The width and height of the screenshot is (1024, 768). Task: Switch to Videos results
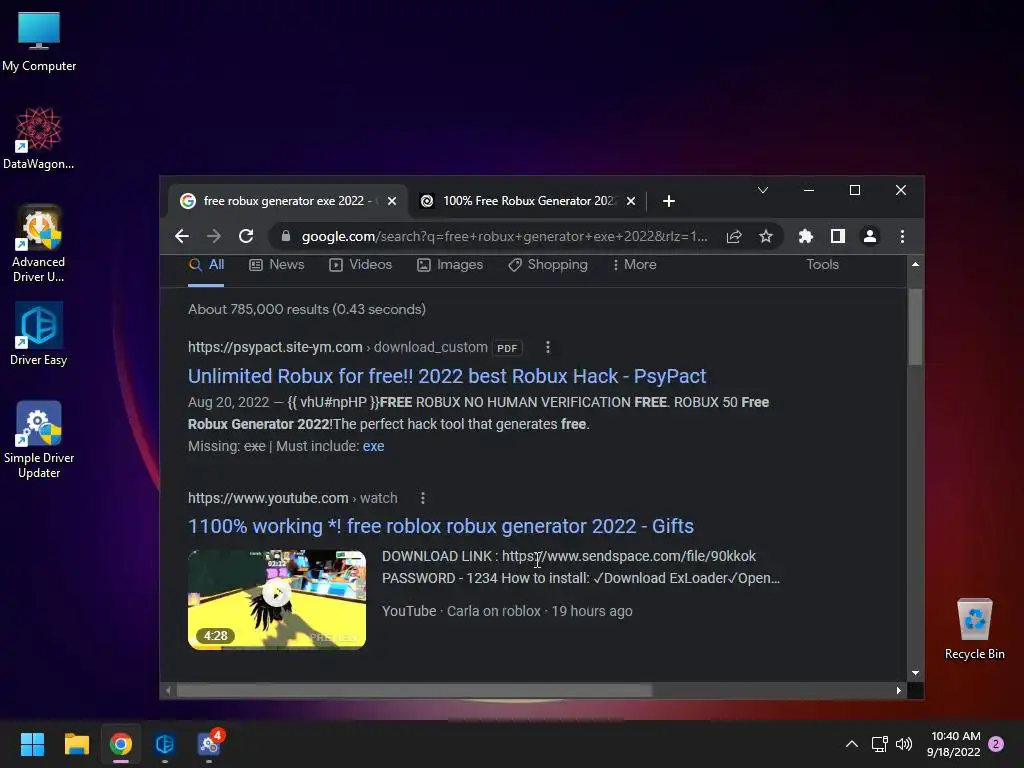360,264
